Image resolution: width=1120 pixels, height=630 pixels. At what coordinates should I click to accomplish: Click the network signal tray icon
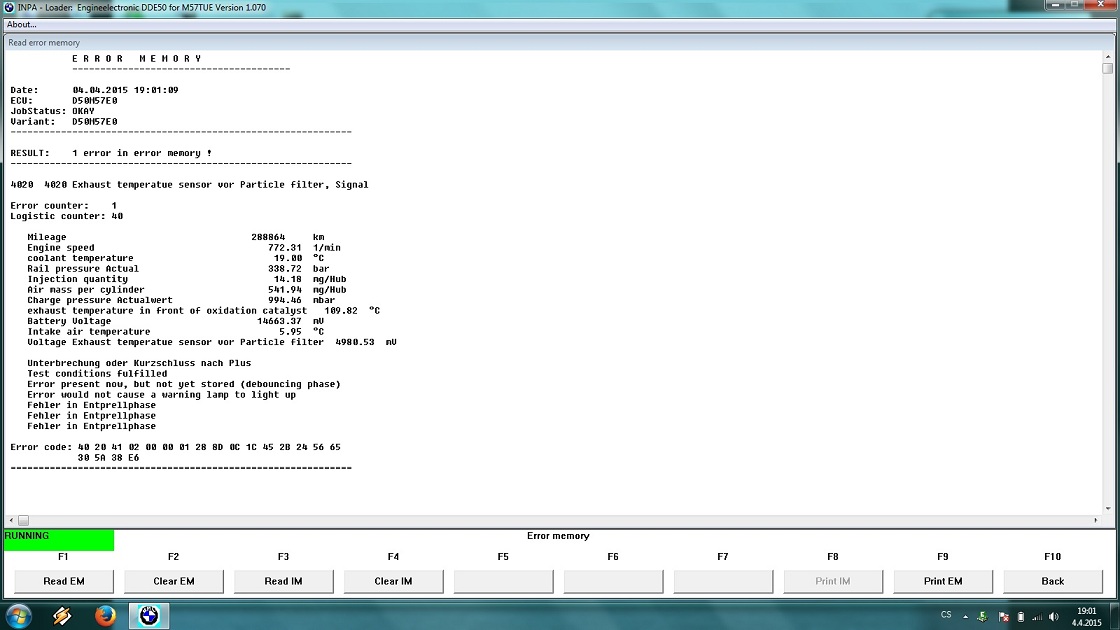click(1037, 616)
